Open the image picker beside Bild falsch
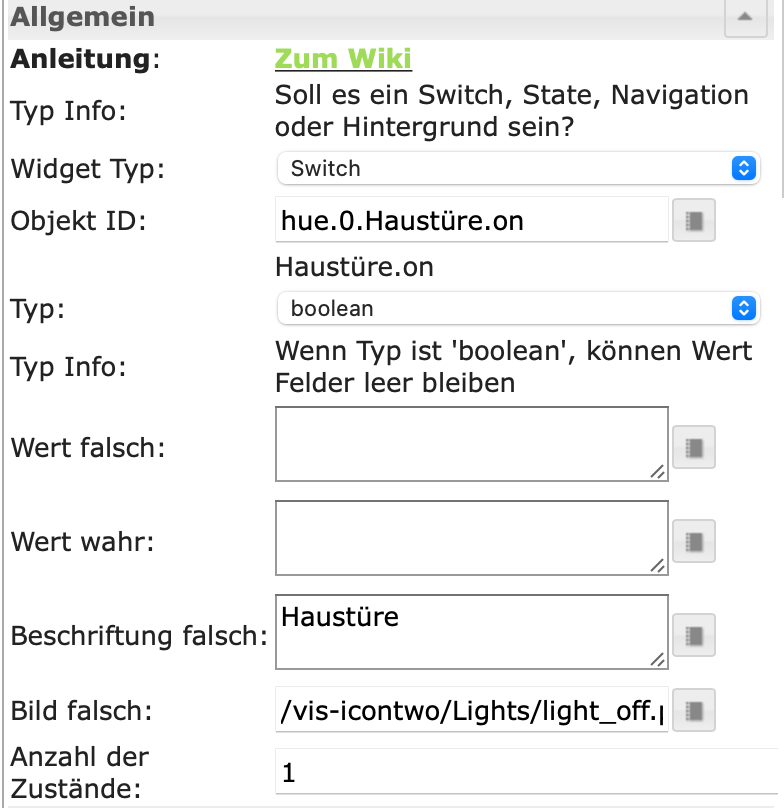Image resolution: width=784 pixels, height=808 pixels. point(694,712)
